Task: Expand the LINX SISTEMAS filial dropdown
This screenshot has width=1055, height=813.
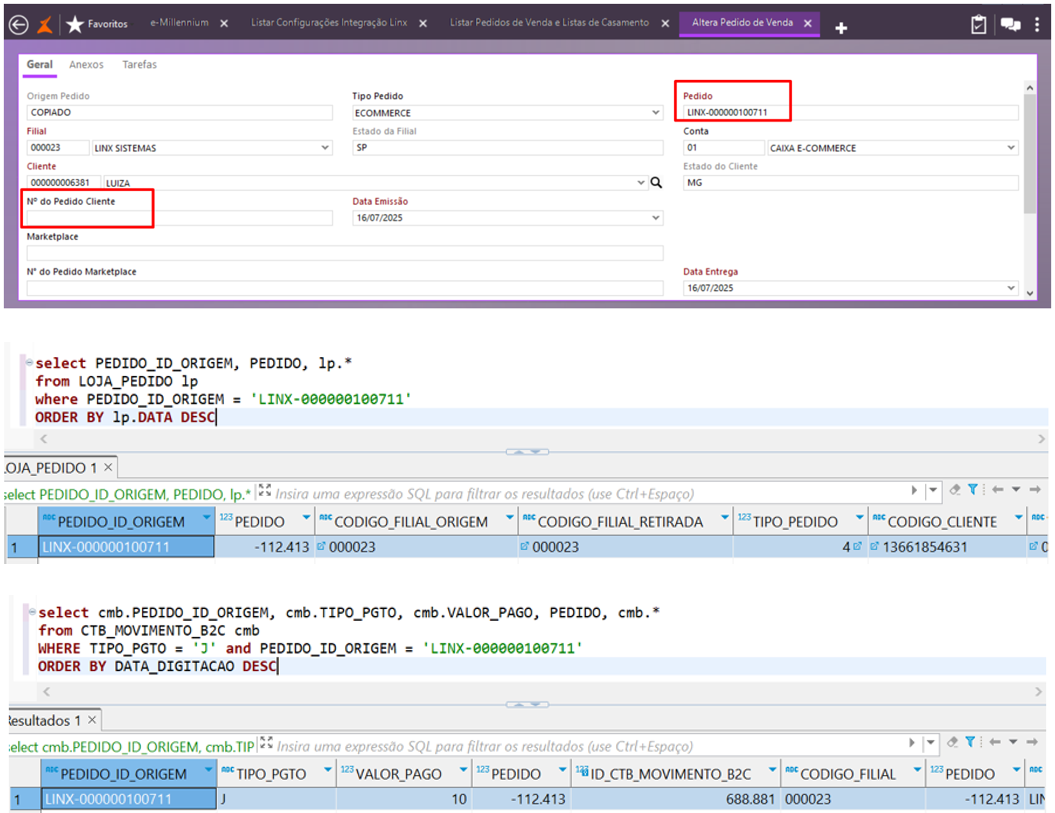Action: pos(325,147)
